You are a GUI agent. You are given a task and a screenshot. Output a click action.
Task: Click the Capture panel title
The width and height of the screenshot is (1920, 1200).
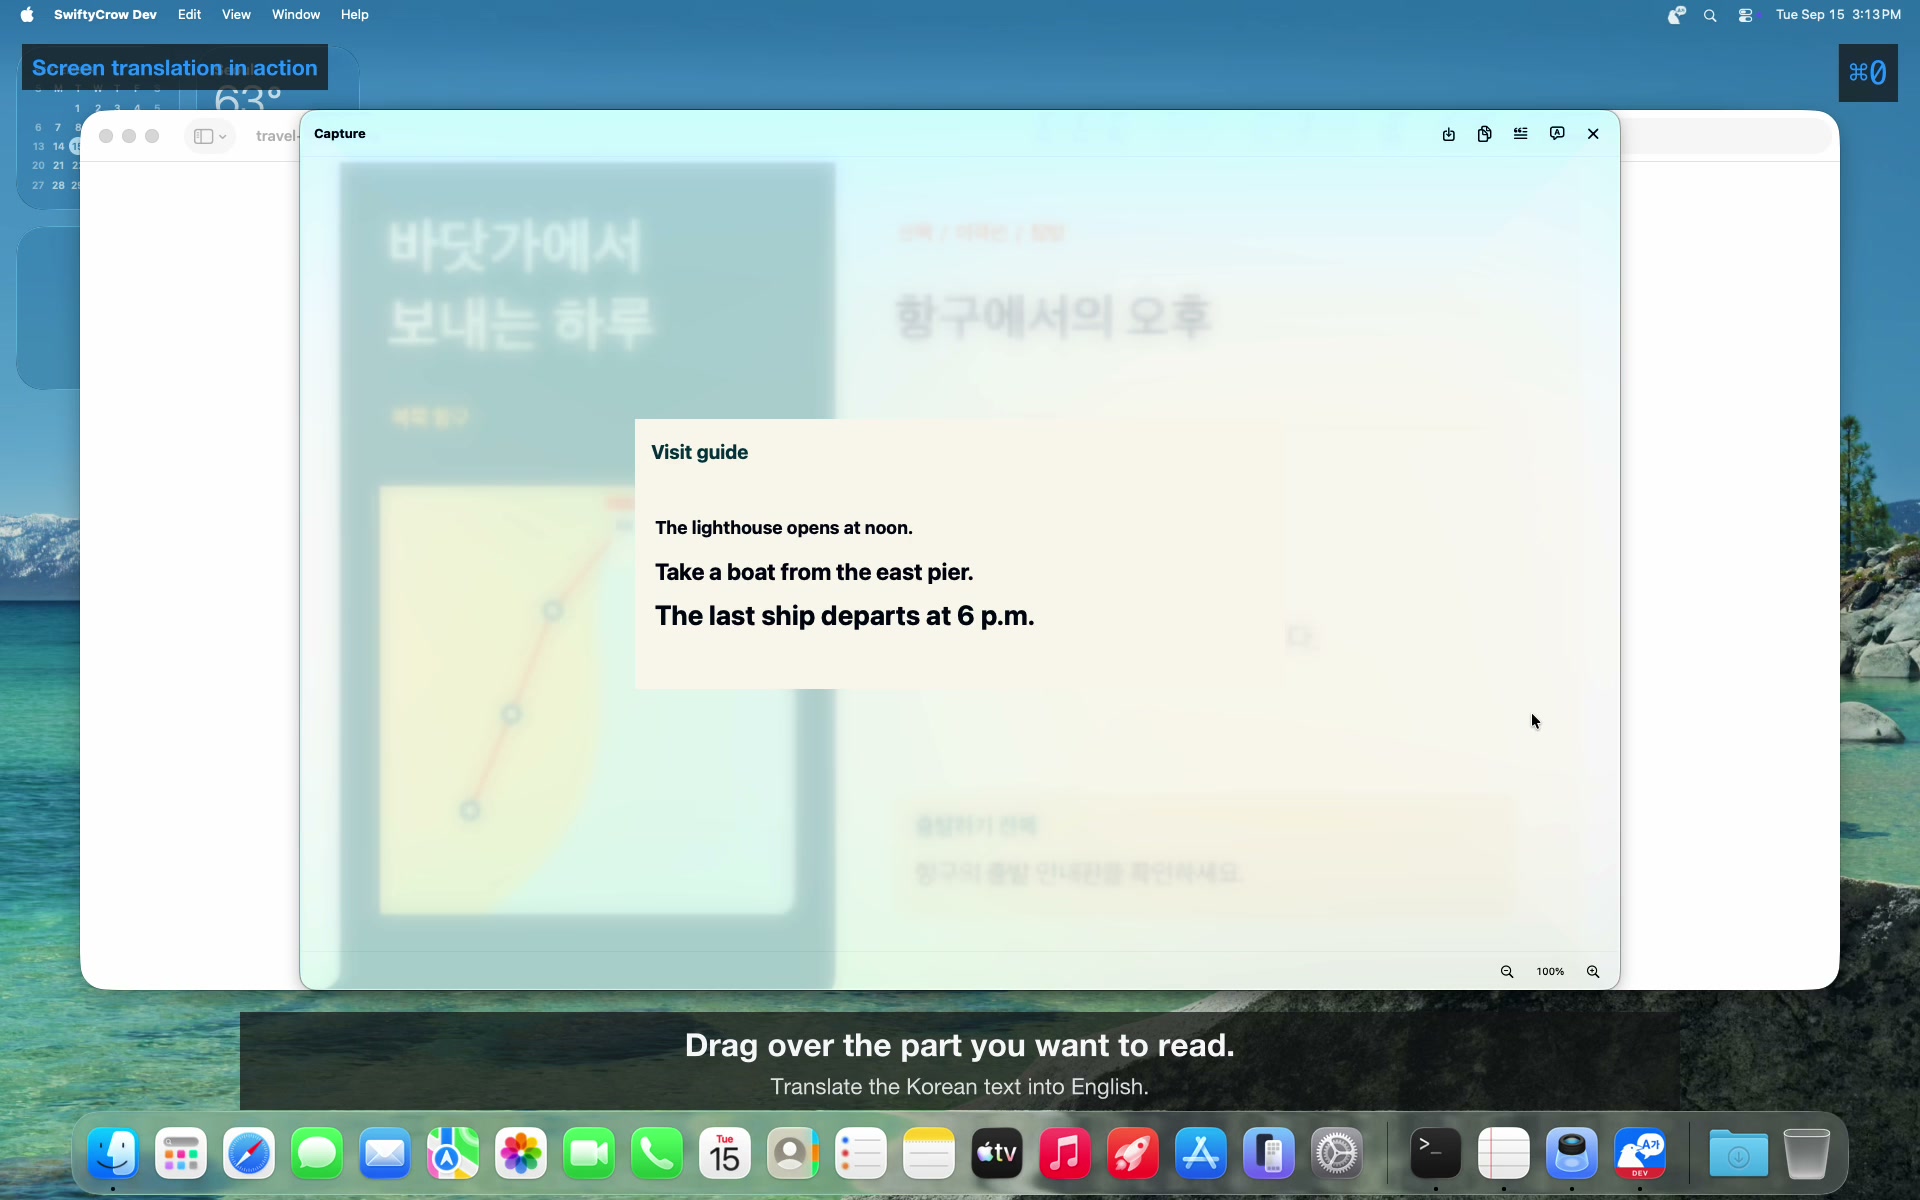pos(340,134)
